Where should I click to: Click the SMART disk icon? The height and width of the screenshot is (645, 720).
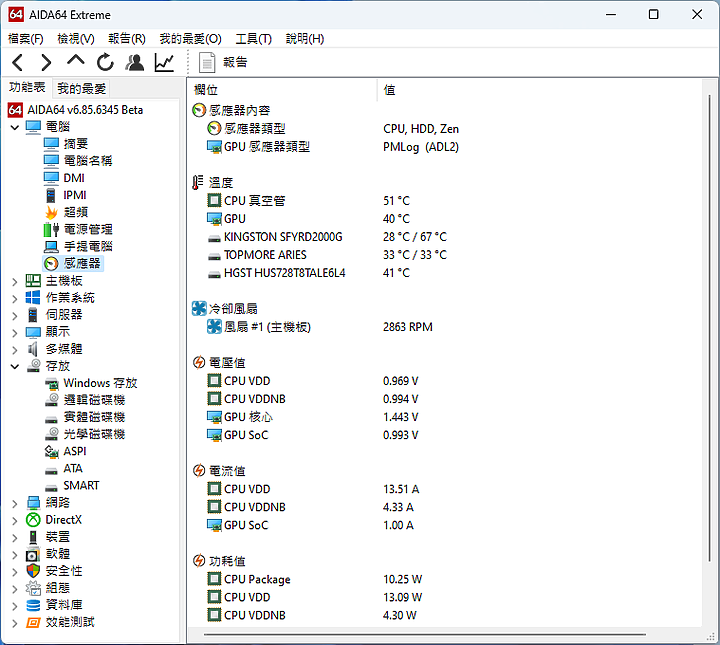point(51,487)
